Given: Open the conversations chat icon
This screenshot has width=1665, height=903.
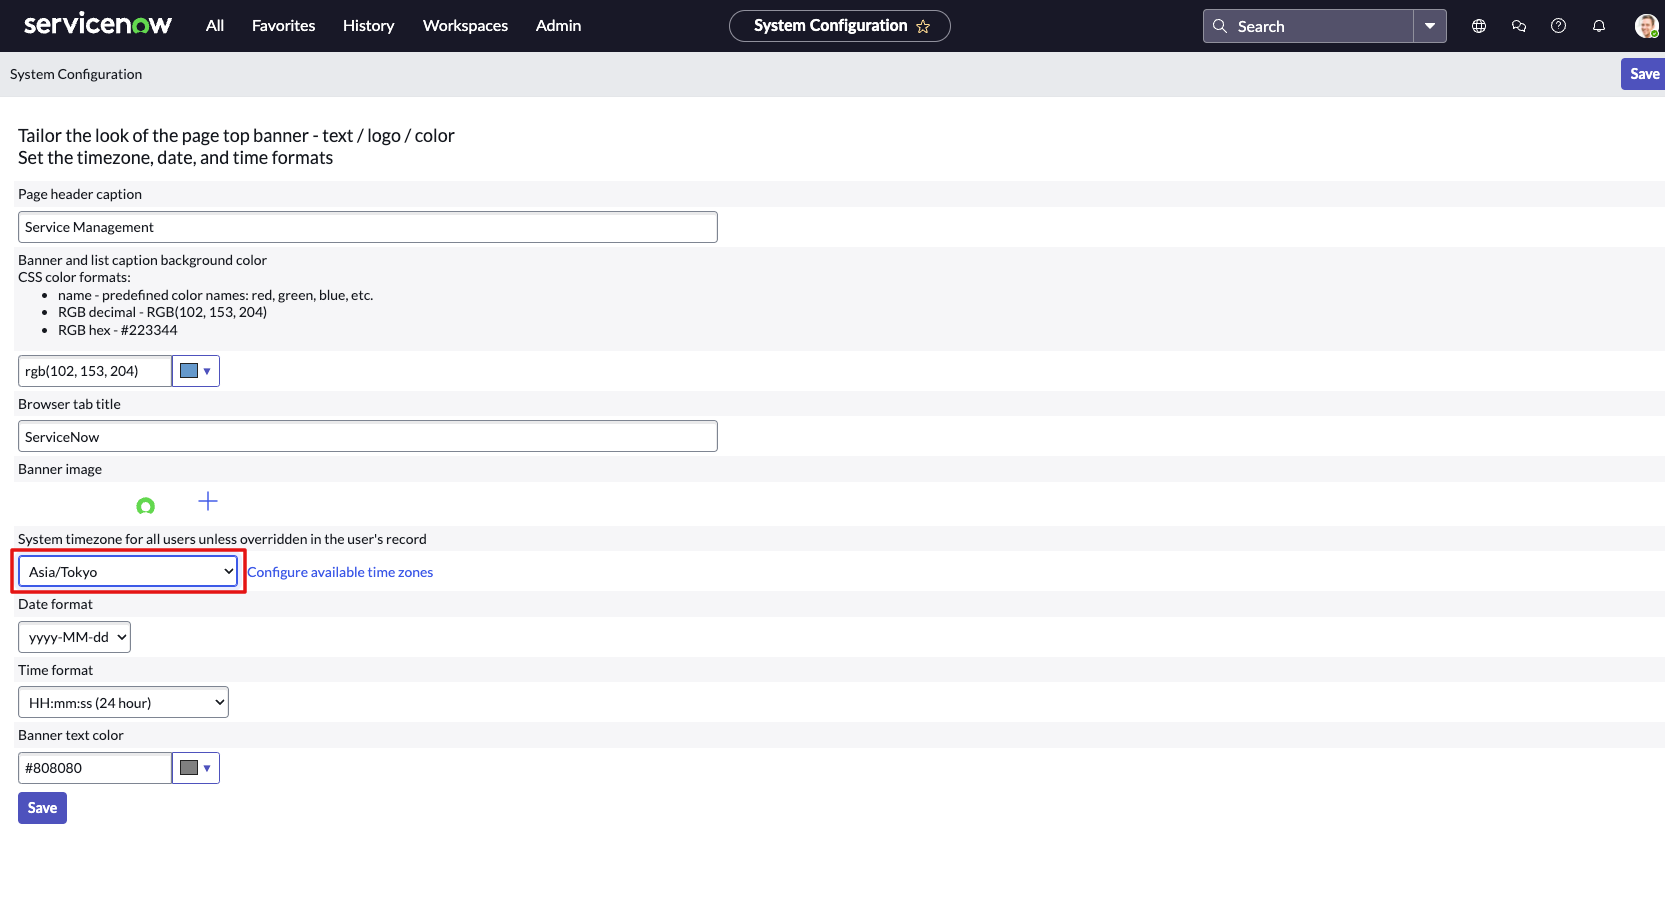Looking at the screenshot, I should coord(1518,26).
